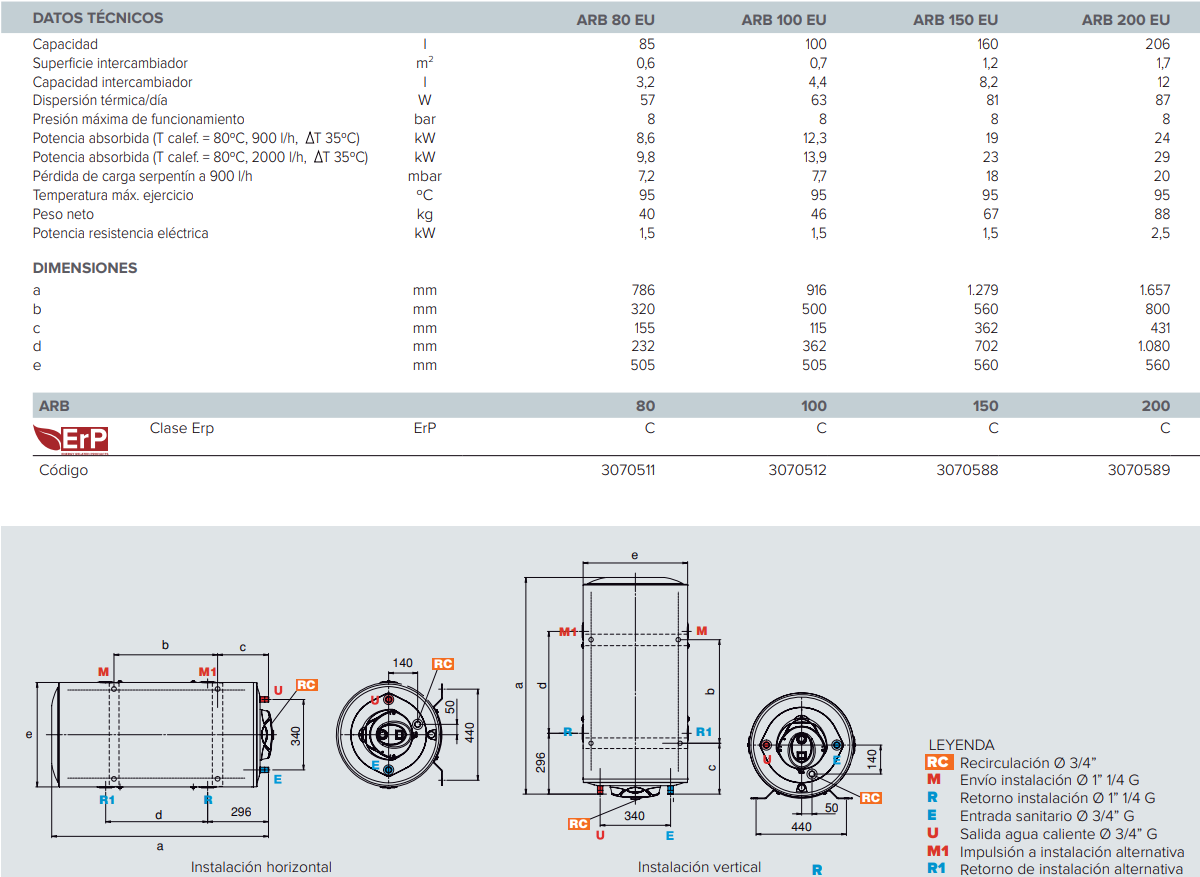
Task: Click the red M marker in the legend
Action: [x=934, y=779]
